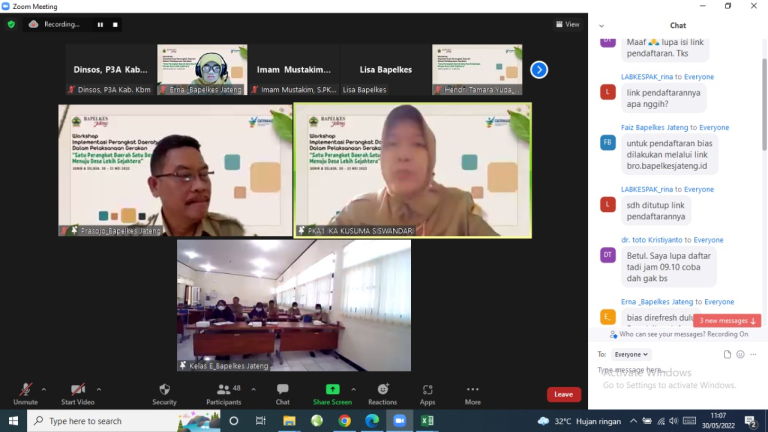Open Windows Start menu

13,421
